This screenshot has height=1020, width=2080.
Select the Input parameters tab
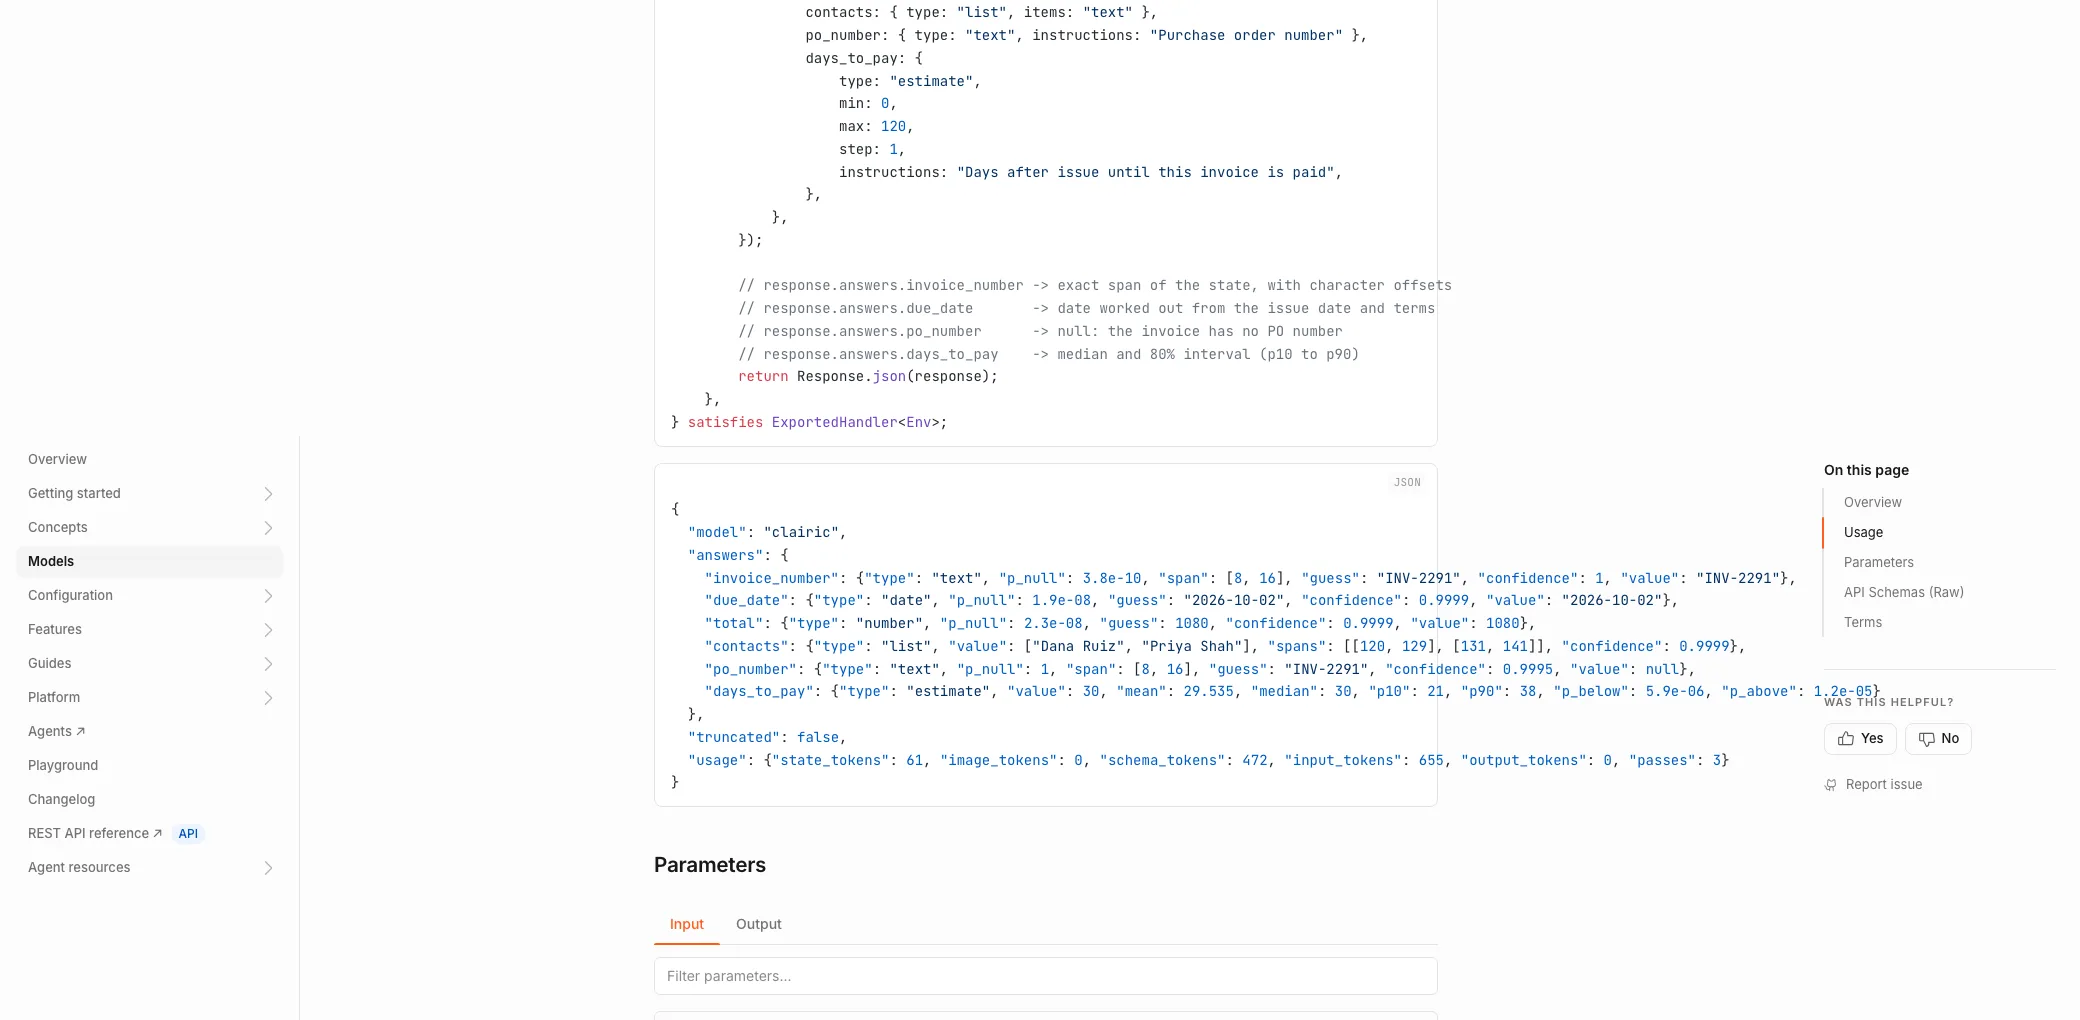(687, 924)
